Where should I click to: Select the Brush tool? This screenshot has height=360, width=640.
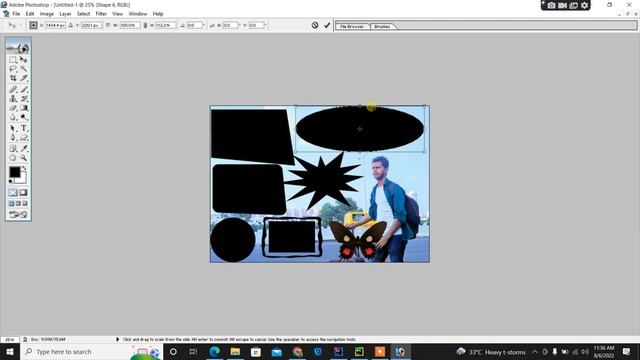click(x=24, y=89)
